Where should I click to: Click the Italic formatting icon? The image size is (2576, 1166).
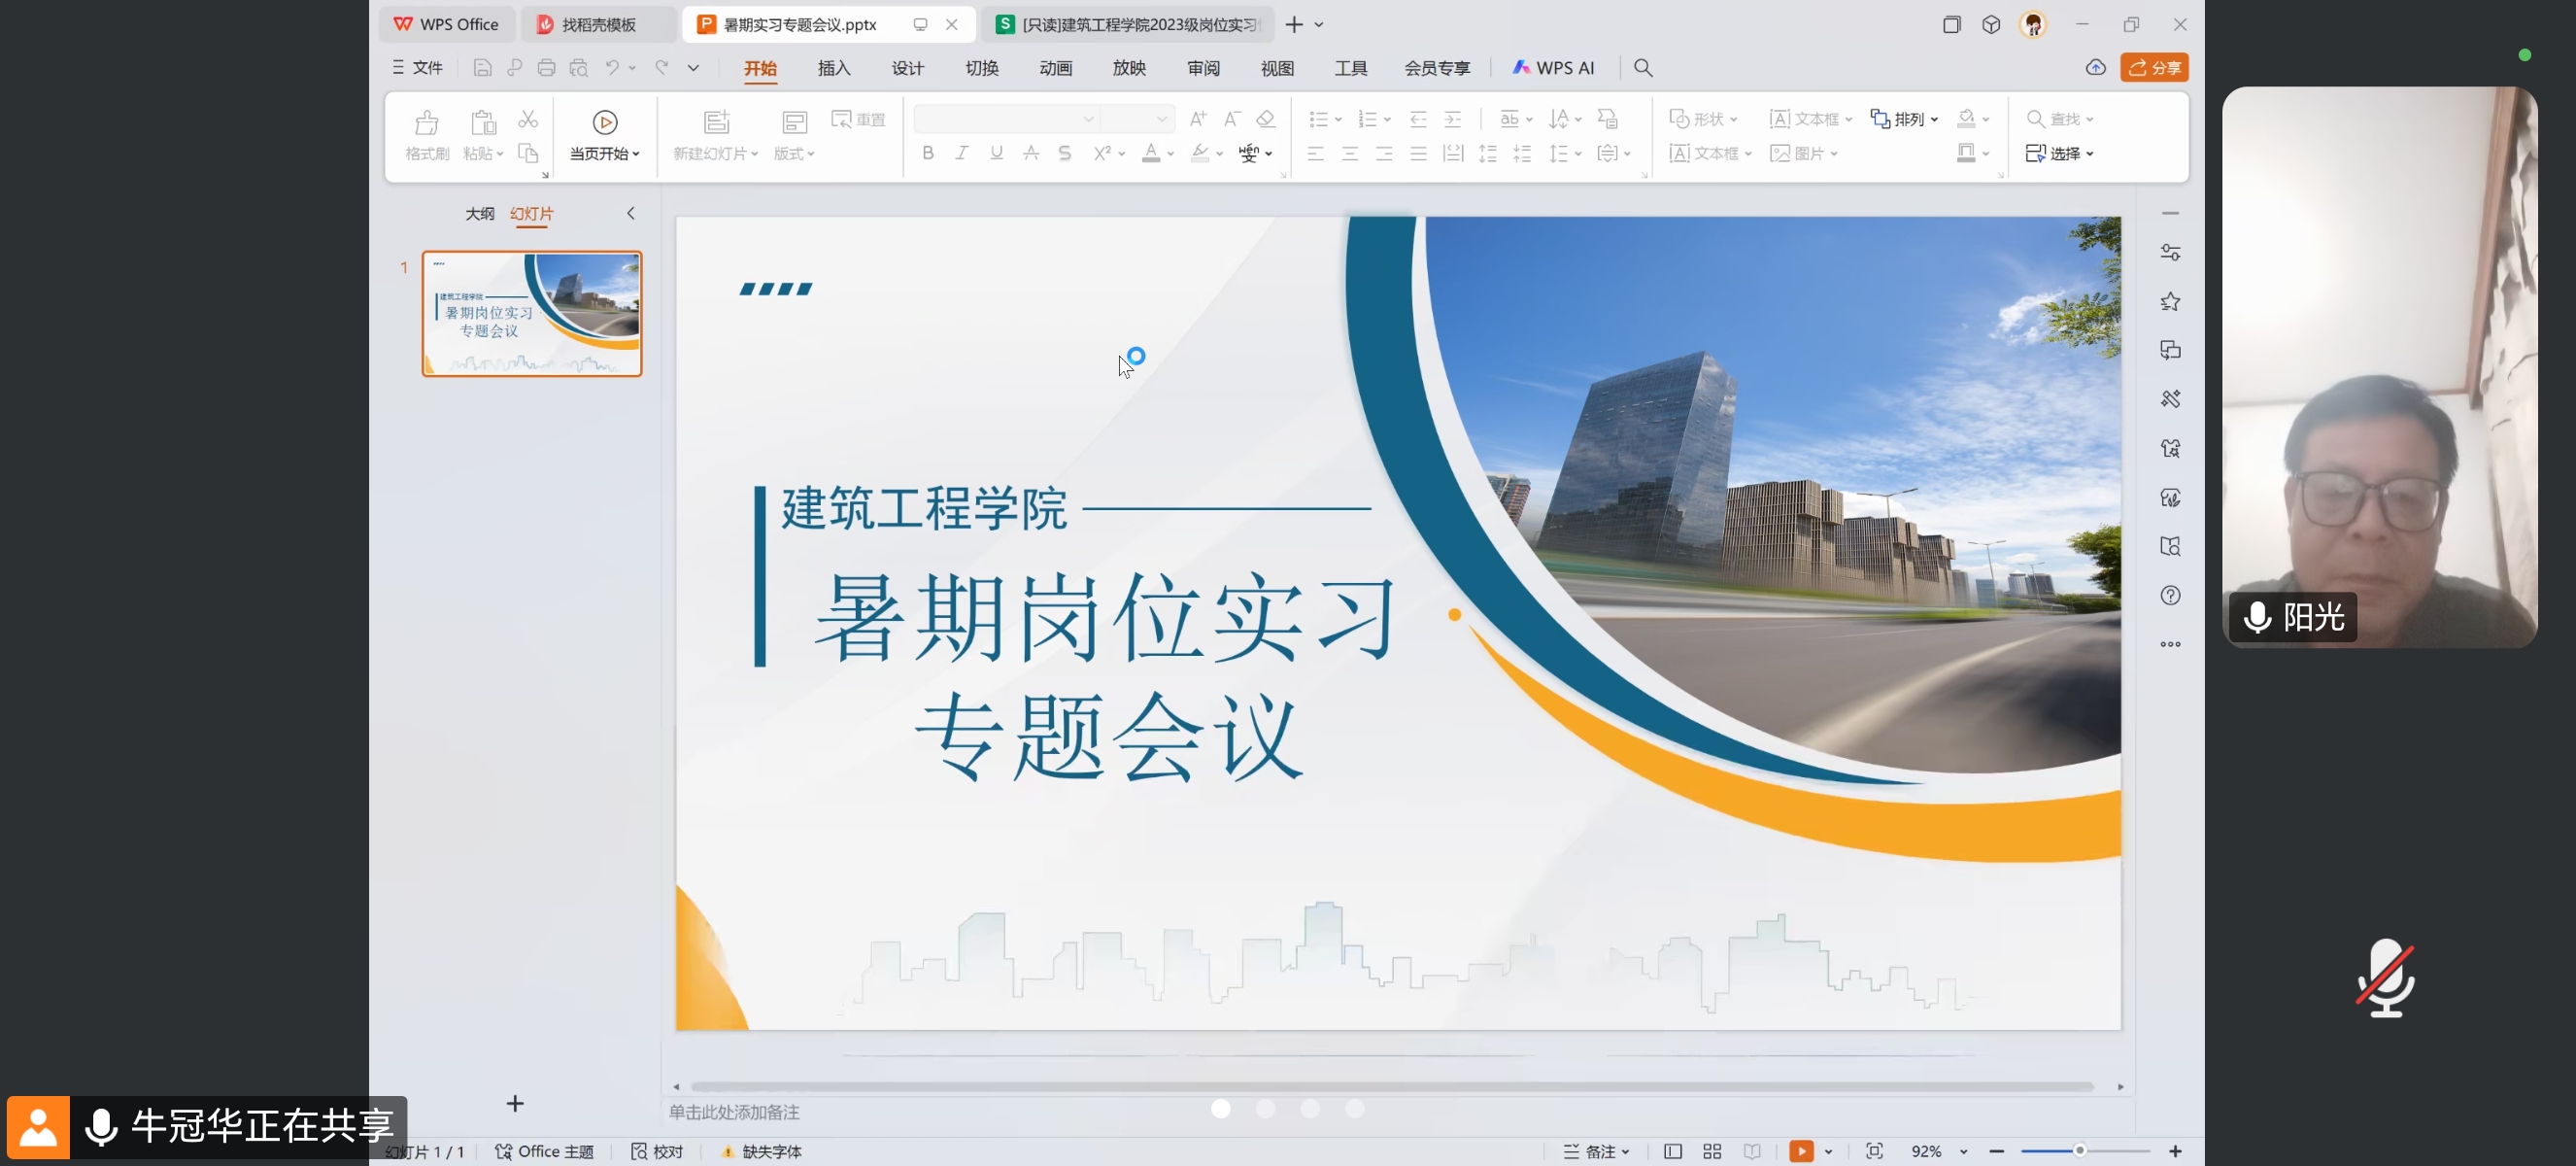tap(962, 153)
